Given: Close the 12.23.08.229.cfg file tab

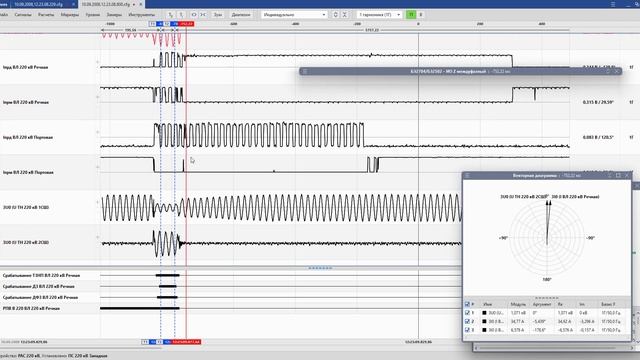Looking at the screenshot, I should click(73, 4).
